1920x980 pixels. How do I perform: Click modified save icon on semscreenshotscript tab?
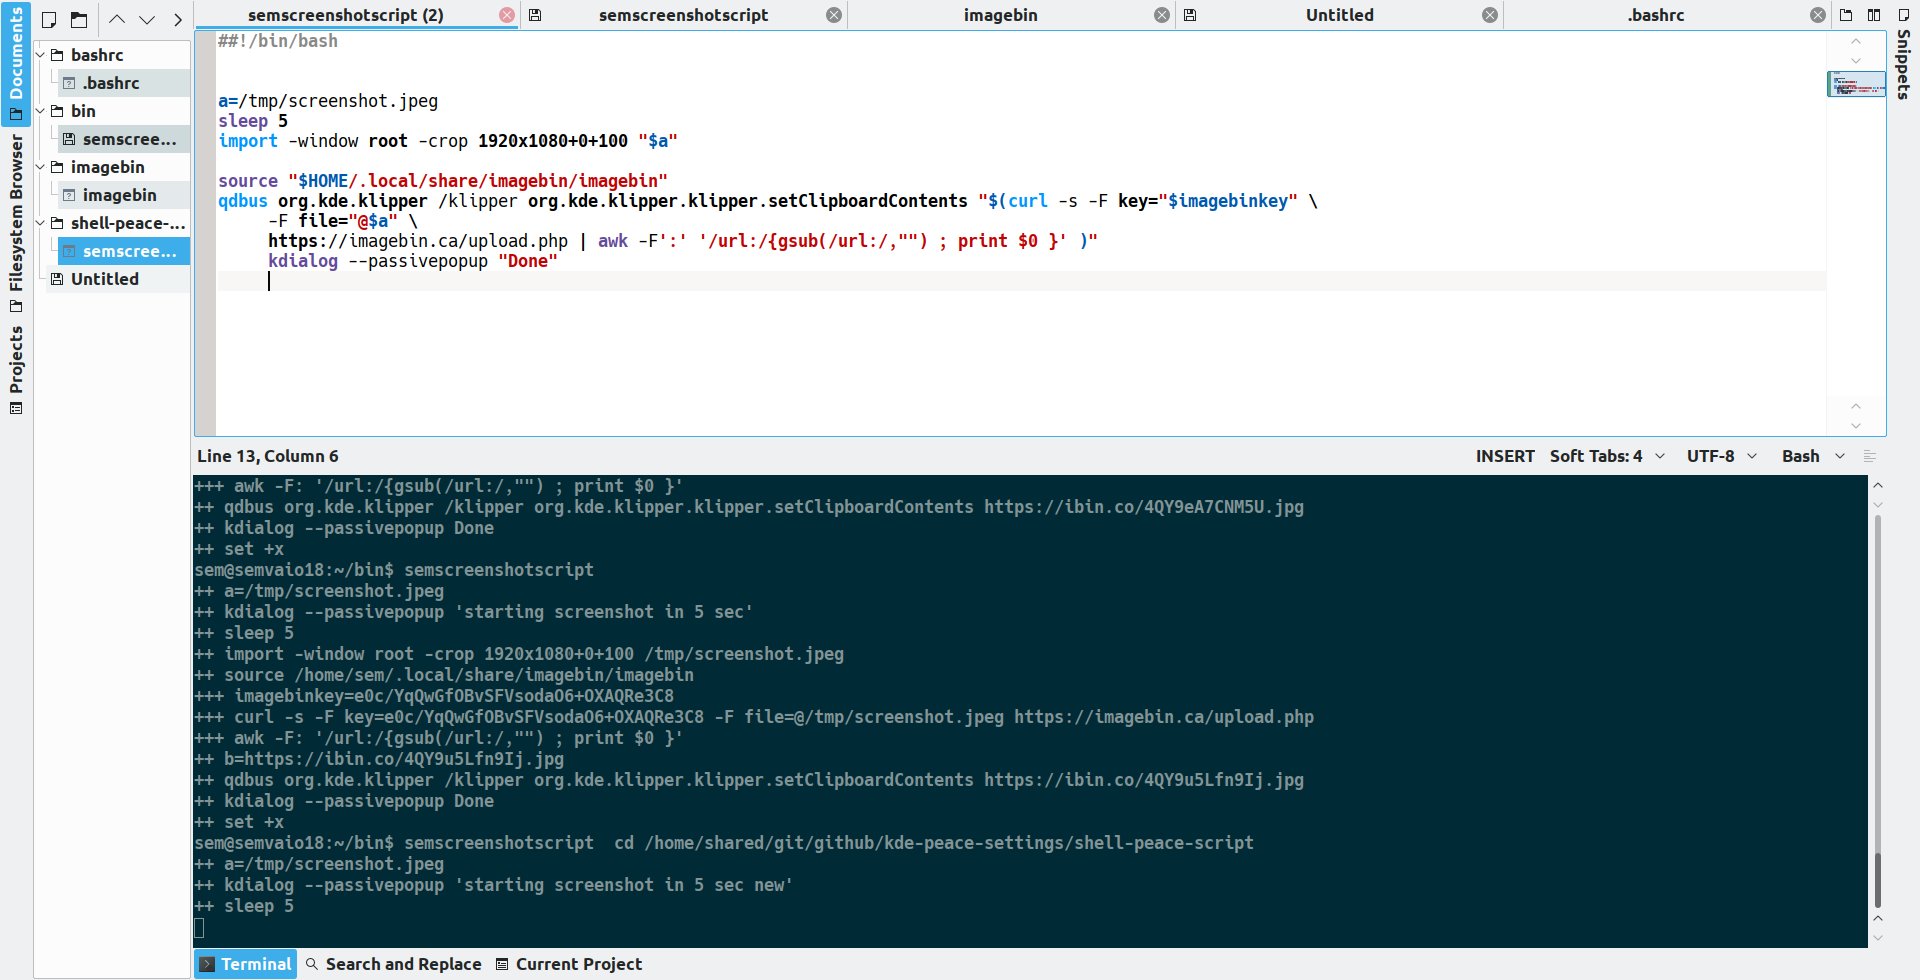click(535, 15)
